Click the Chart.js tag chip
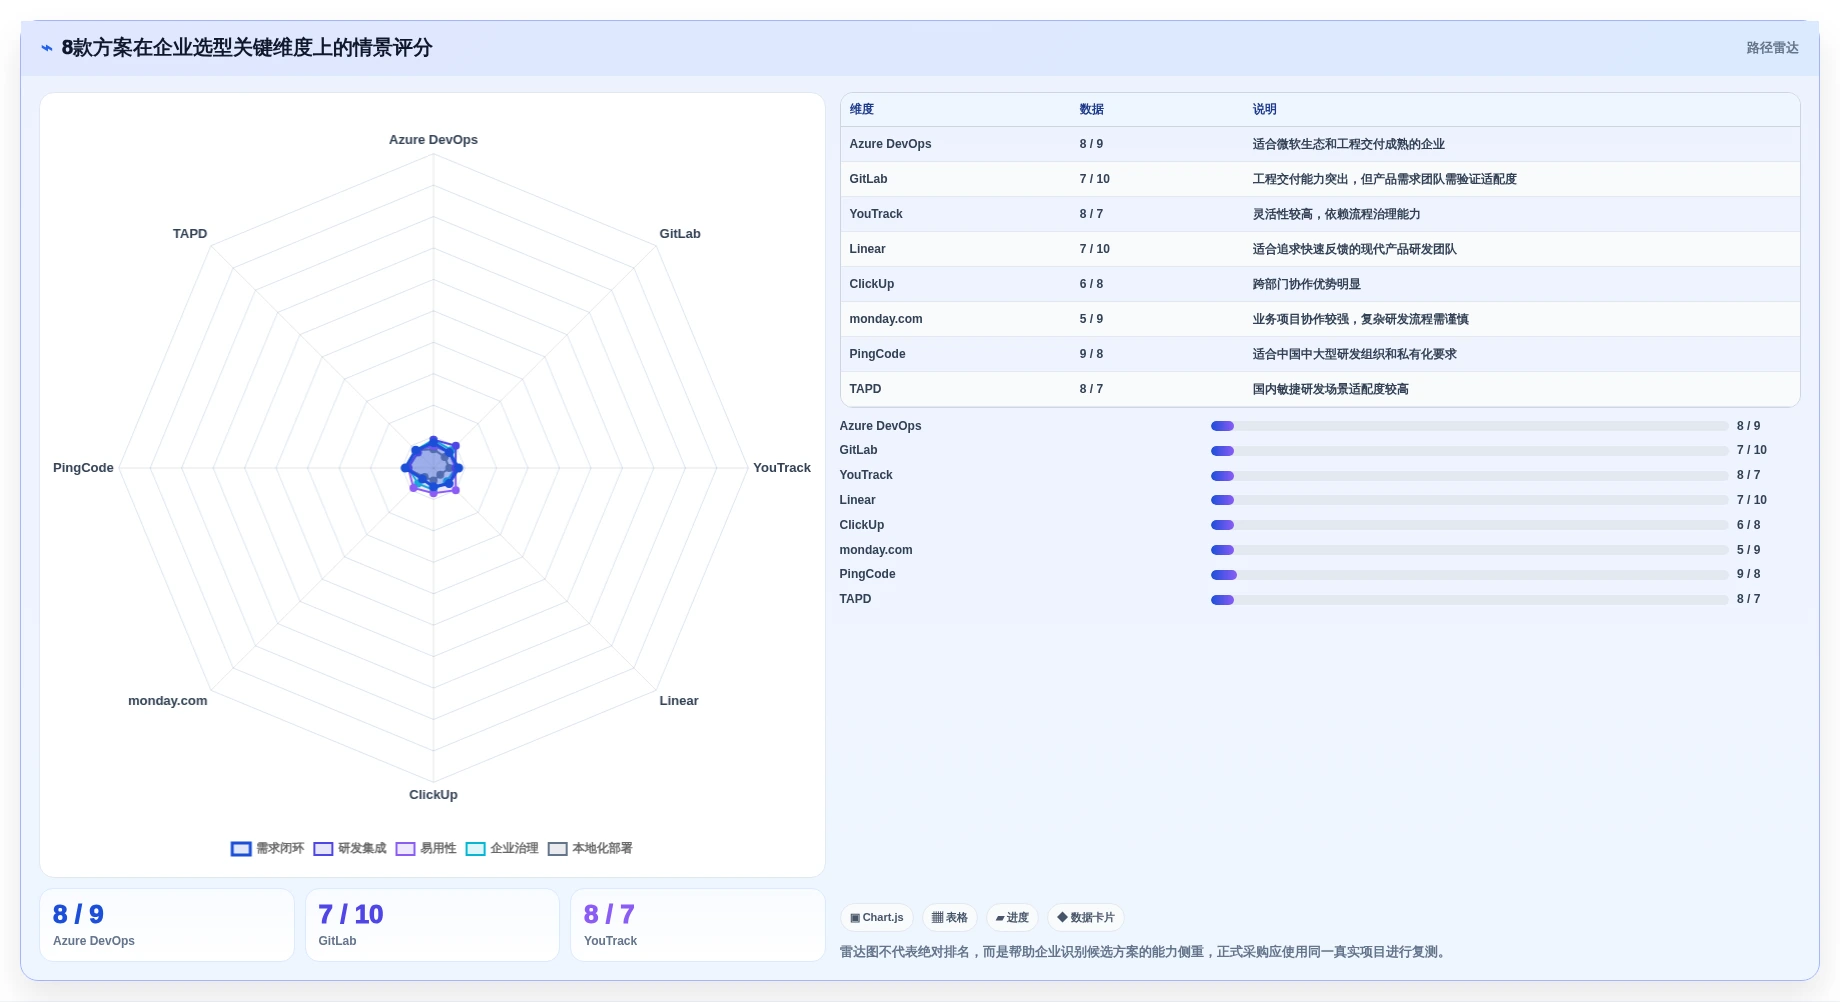This screenshot has height=1002, width=1840. pyautogui.click(x=877, y=918)
